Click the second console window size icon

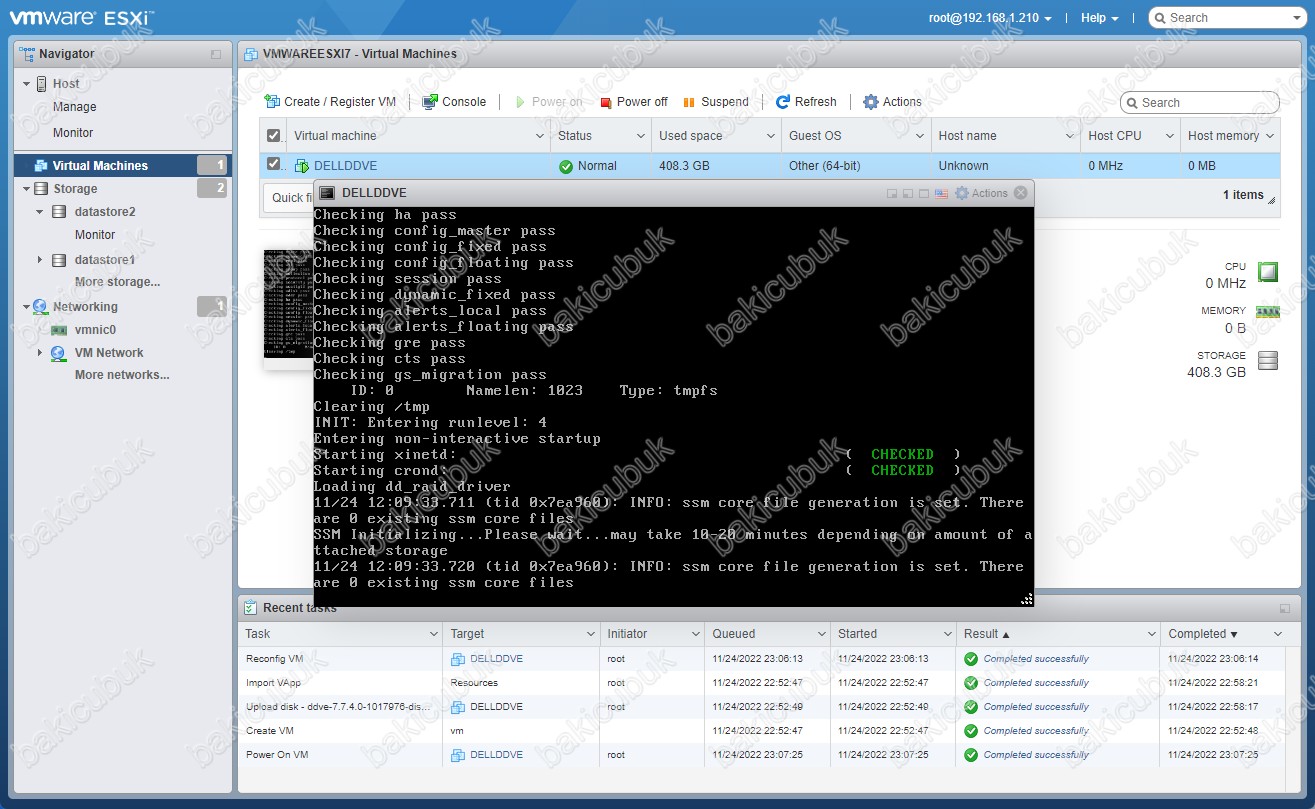[907, 193]
